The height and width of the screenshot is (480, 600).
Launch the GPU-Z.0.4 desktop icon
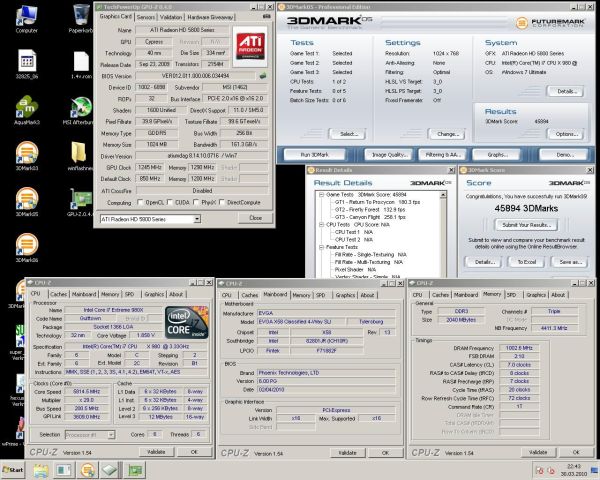point(80,202)
